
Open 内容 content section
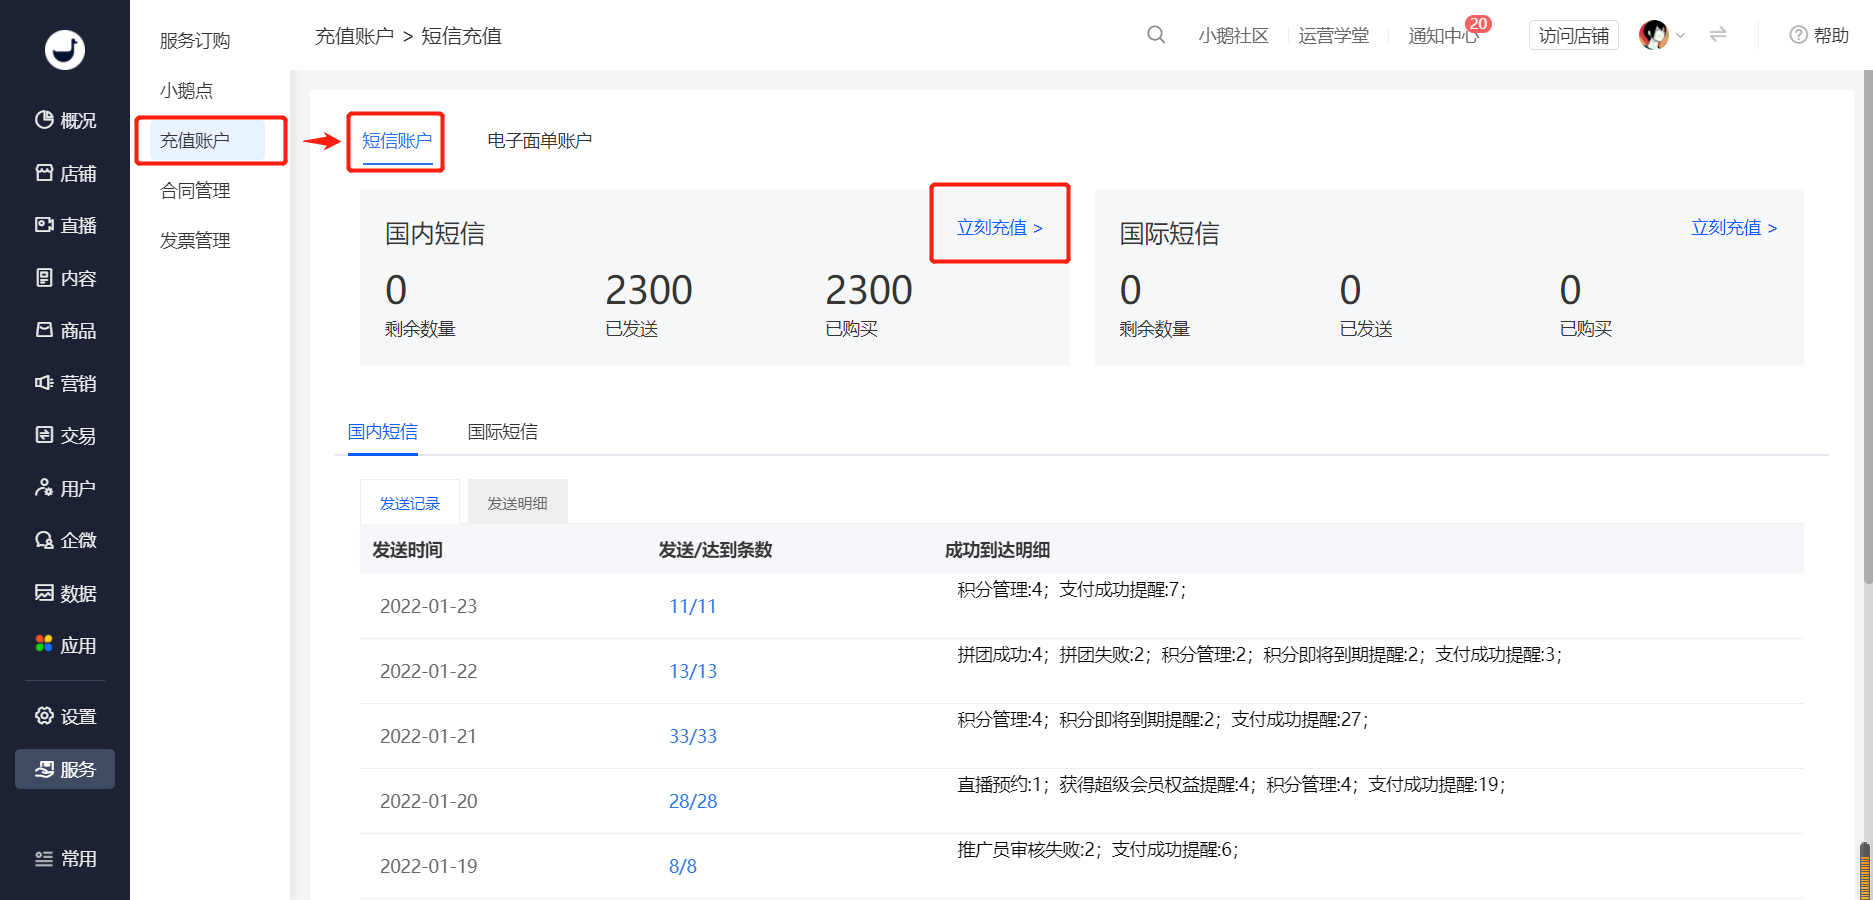click(x=65, y=278)
